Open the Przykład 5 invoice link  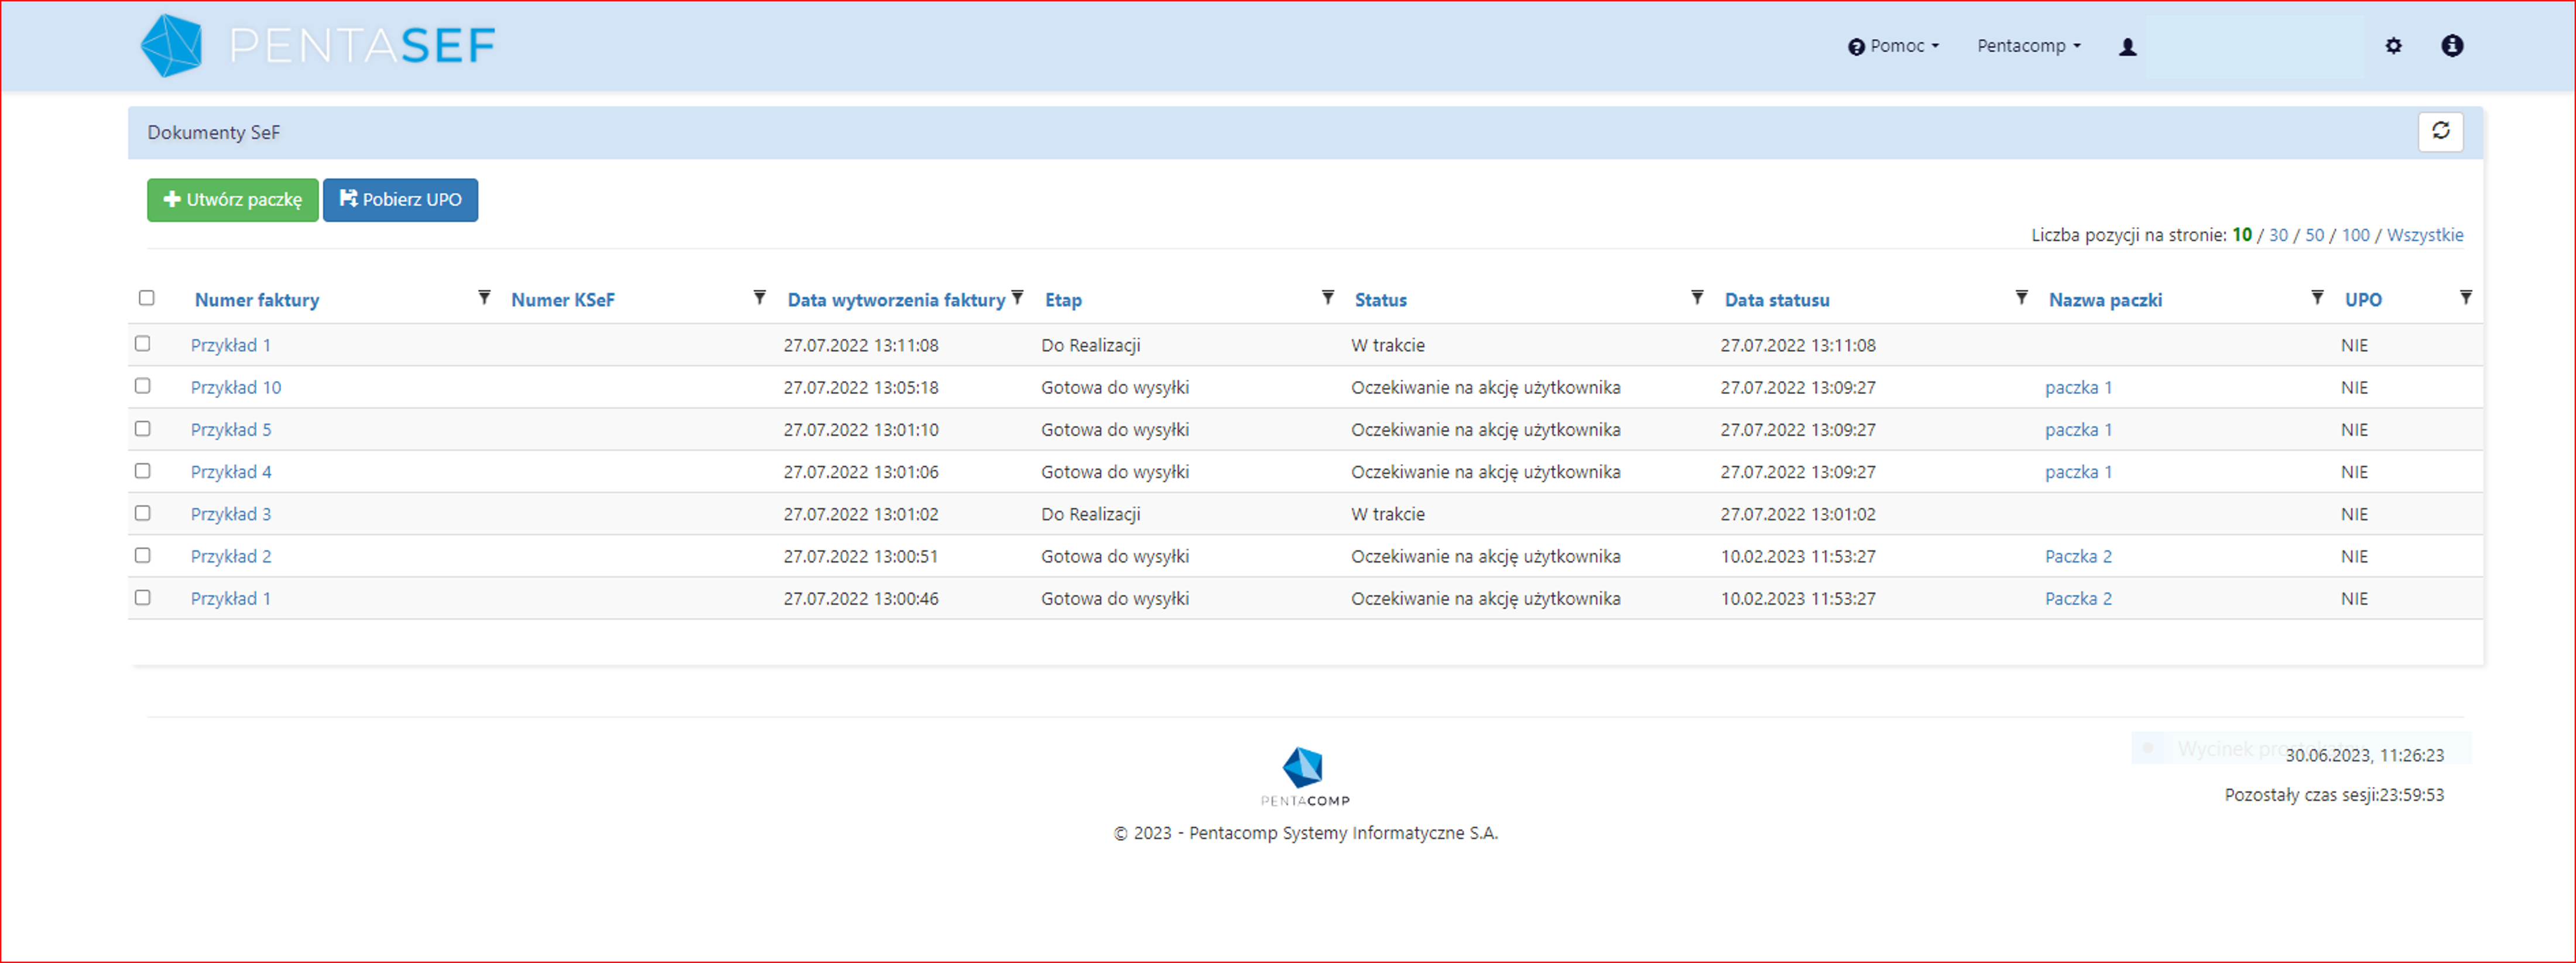(231, 430)
